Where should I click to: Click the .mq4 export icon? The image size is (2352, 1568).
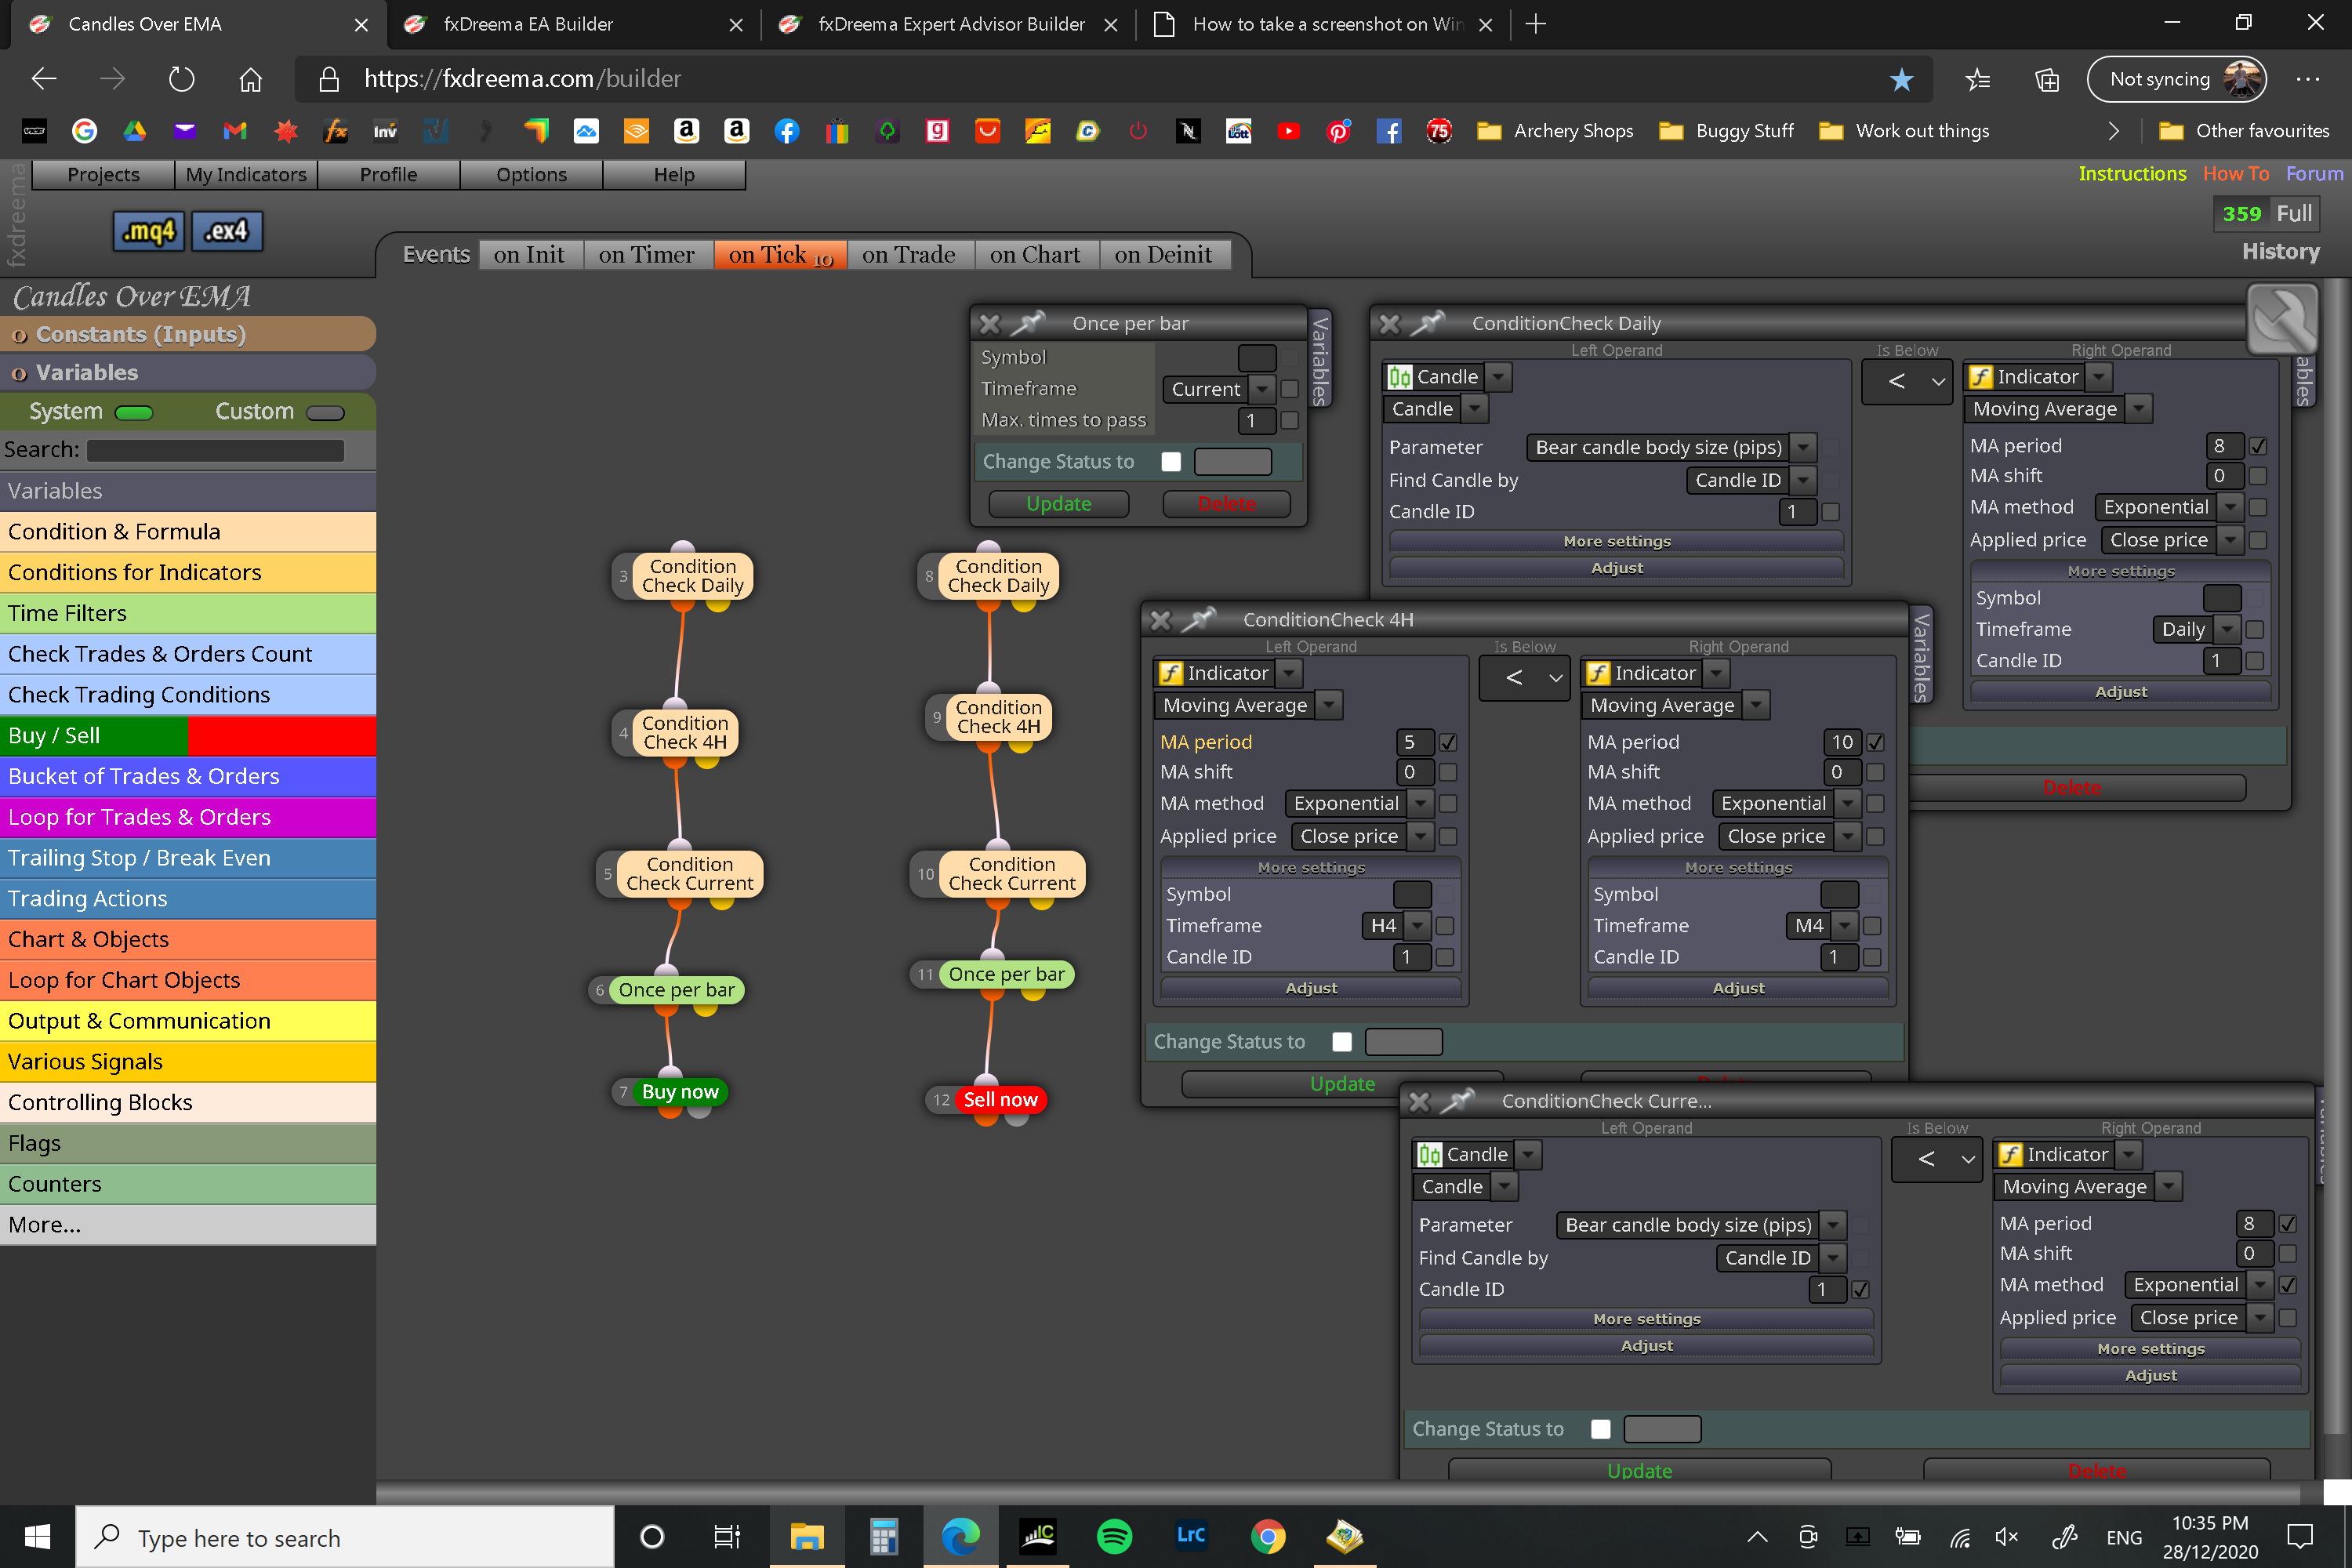pyautogui.click(x=148, y=232)
